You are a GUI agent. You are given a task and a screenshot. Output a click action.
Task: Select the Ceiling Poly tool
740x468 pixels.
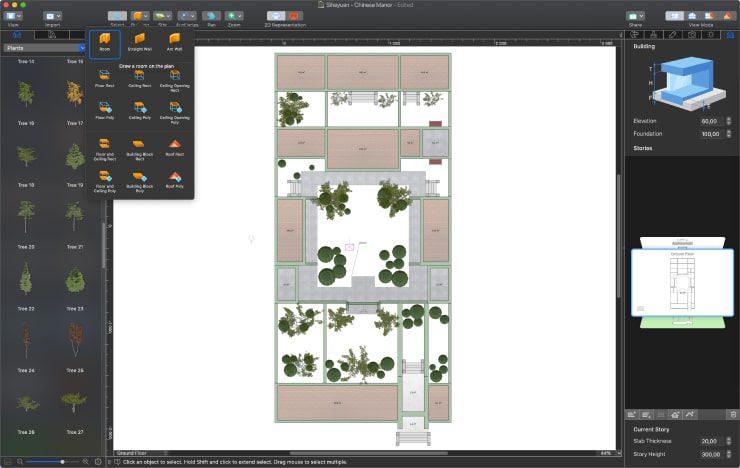[140, 110]
